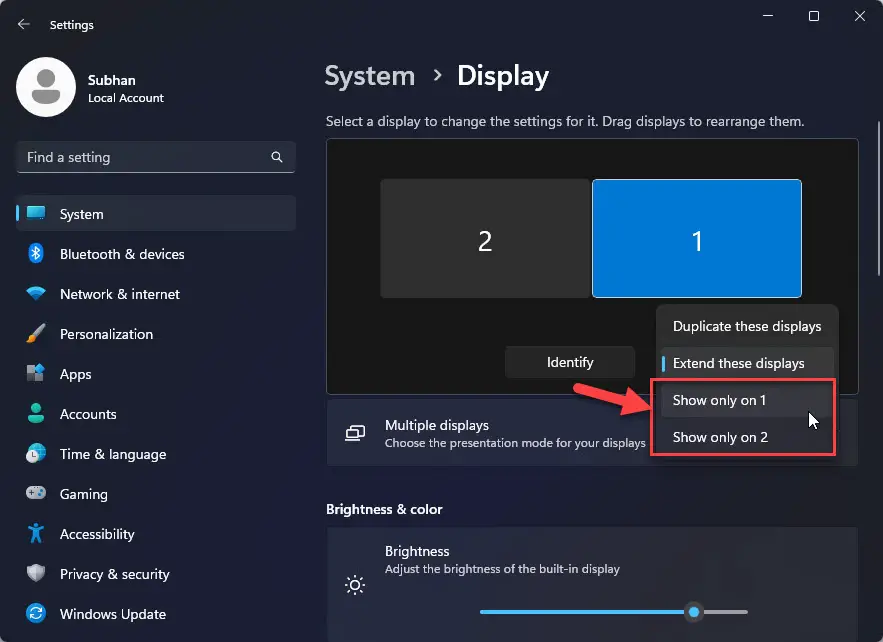The width and height of the screenshot is (883, 642).
Task: Click the Apps icon in sidebar
Action: tap(36, 373)
